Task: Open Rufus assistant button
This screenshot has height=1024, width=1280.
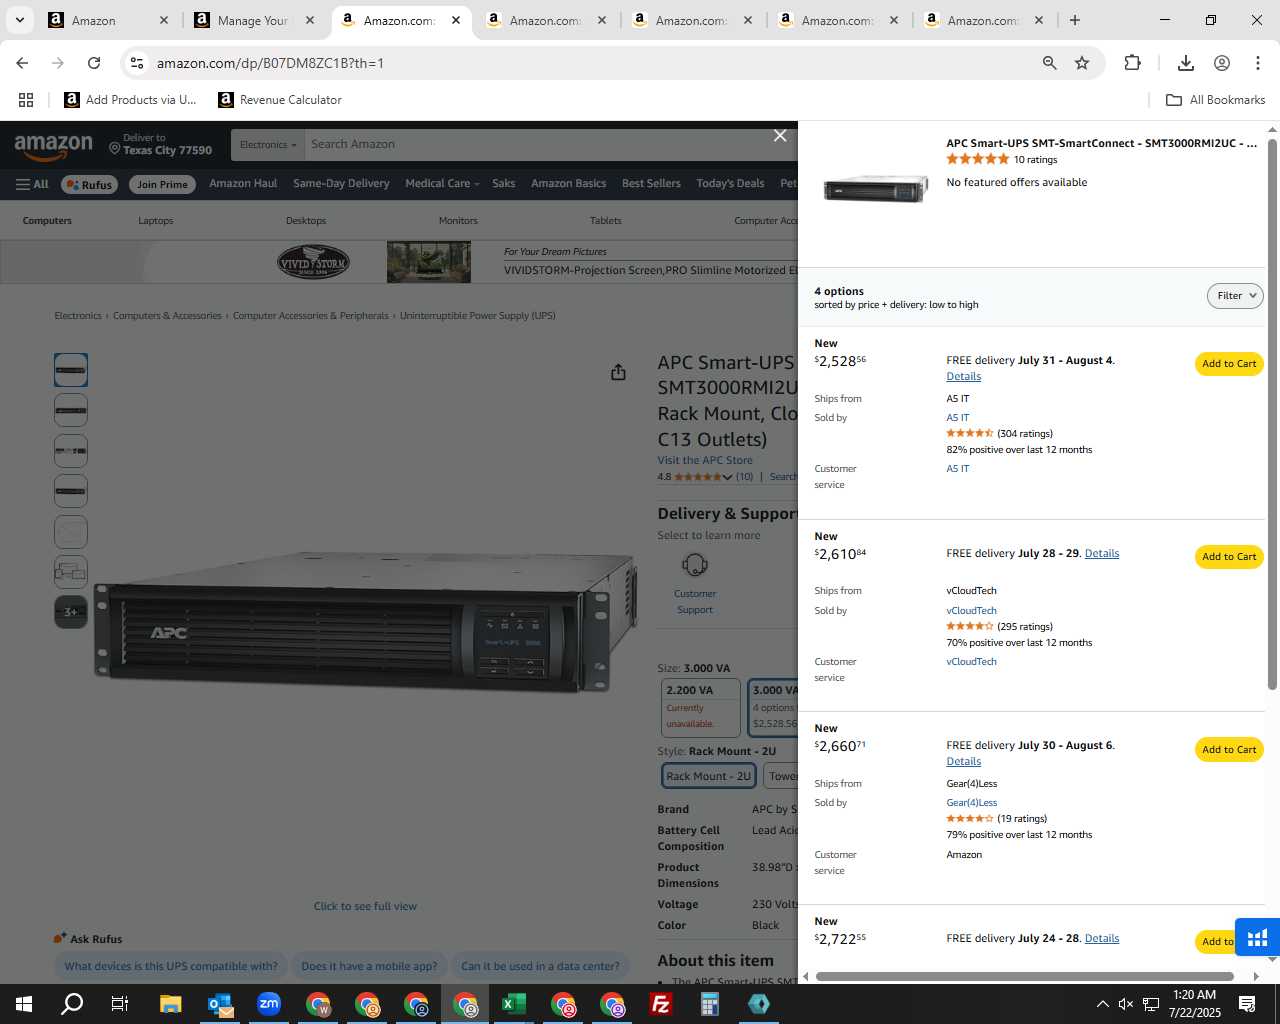Action: point(90,184)
